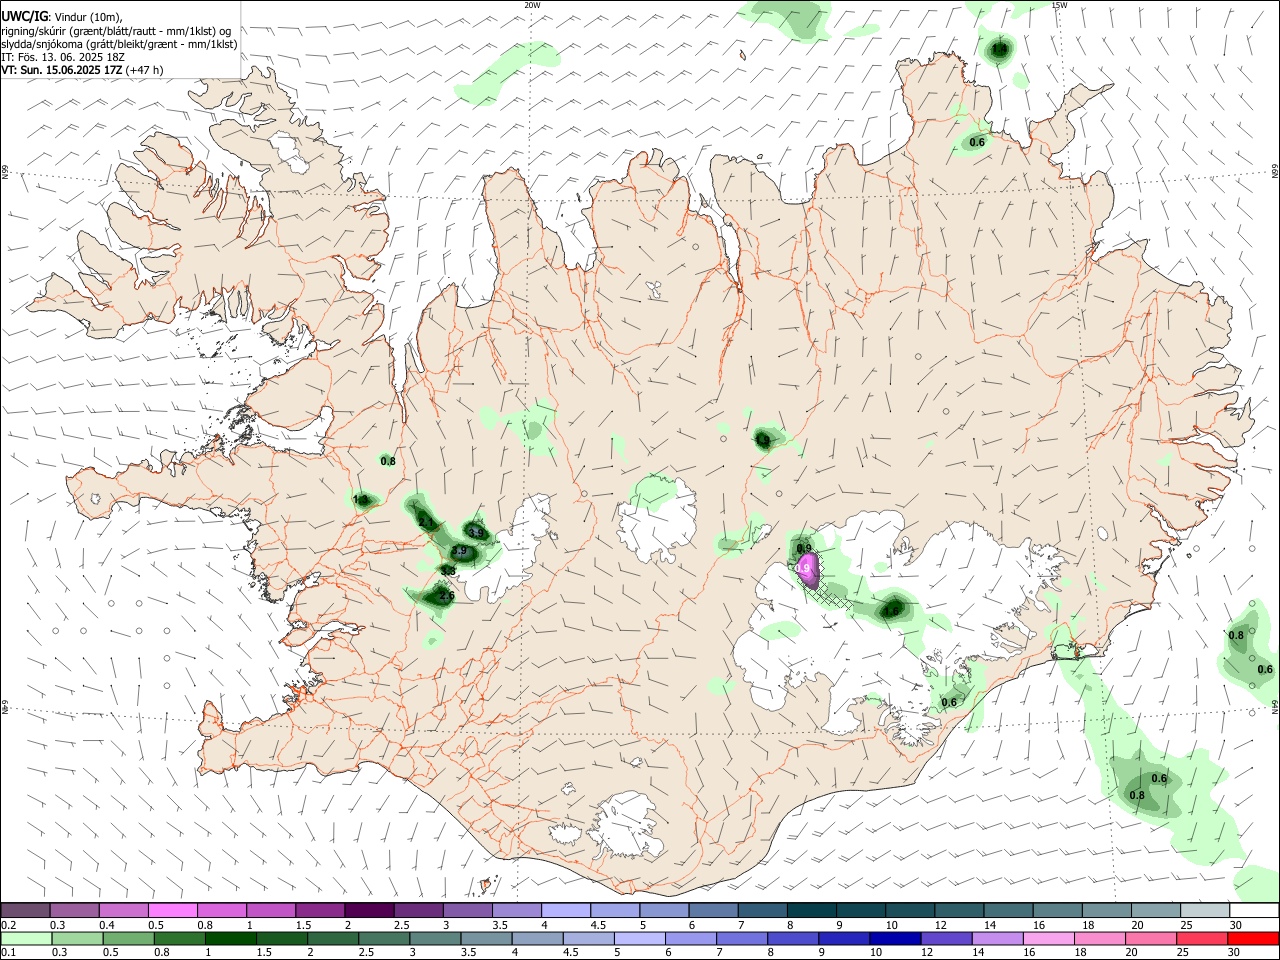Click the lavender swatch after 4 in top legend row
This screenshot has height=960, width=1280.
click(564, 911)
